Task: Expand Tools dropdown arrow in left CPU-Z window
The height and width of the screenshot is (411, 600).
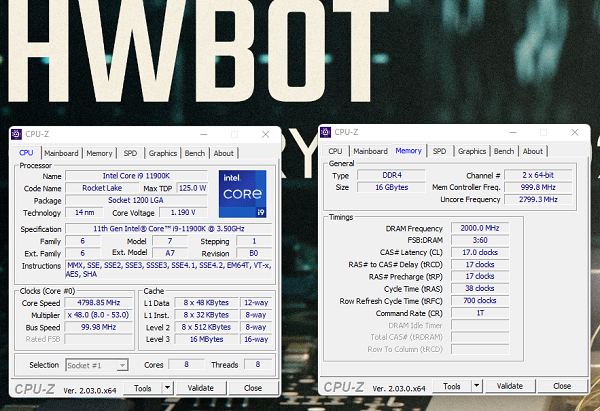Action: (x=167, y=388)
